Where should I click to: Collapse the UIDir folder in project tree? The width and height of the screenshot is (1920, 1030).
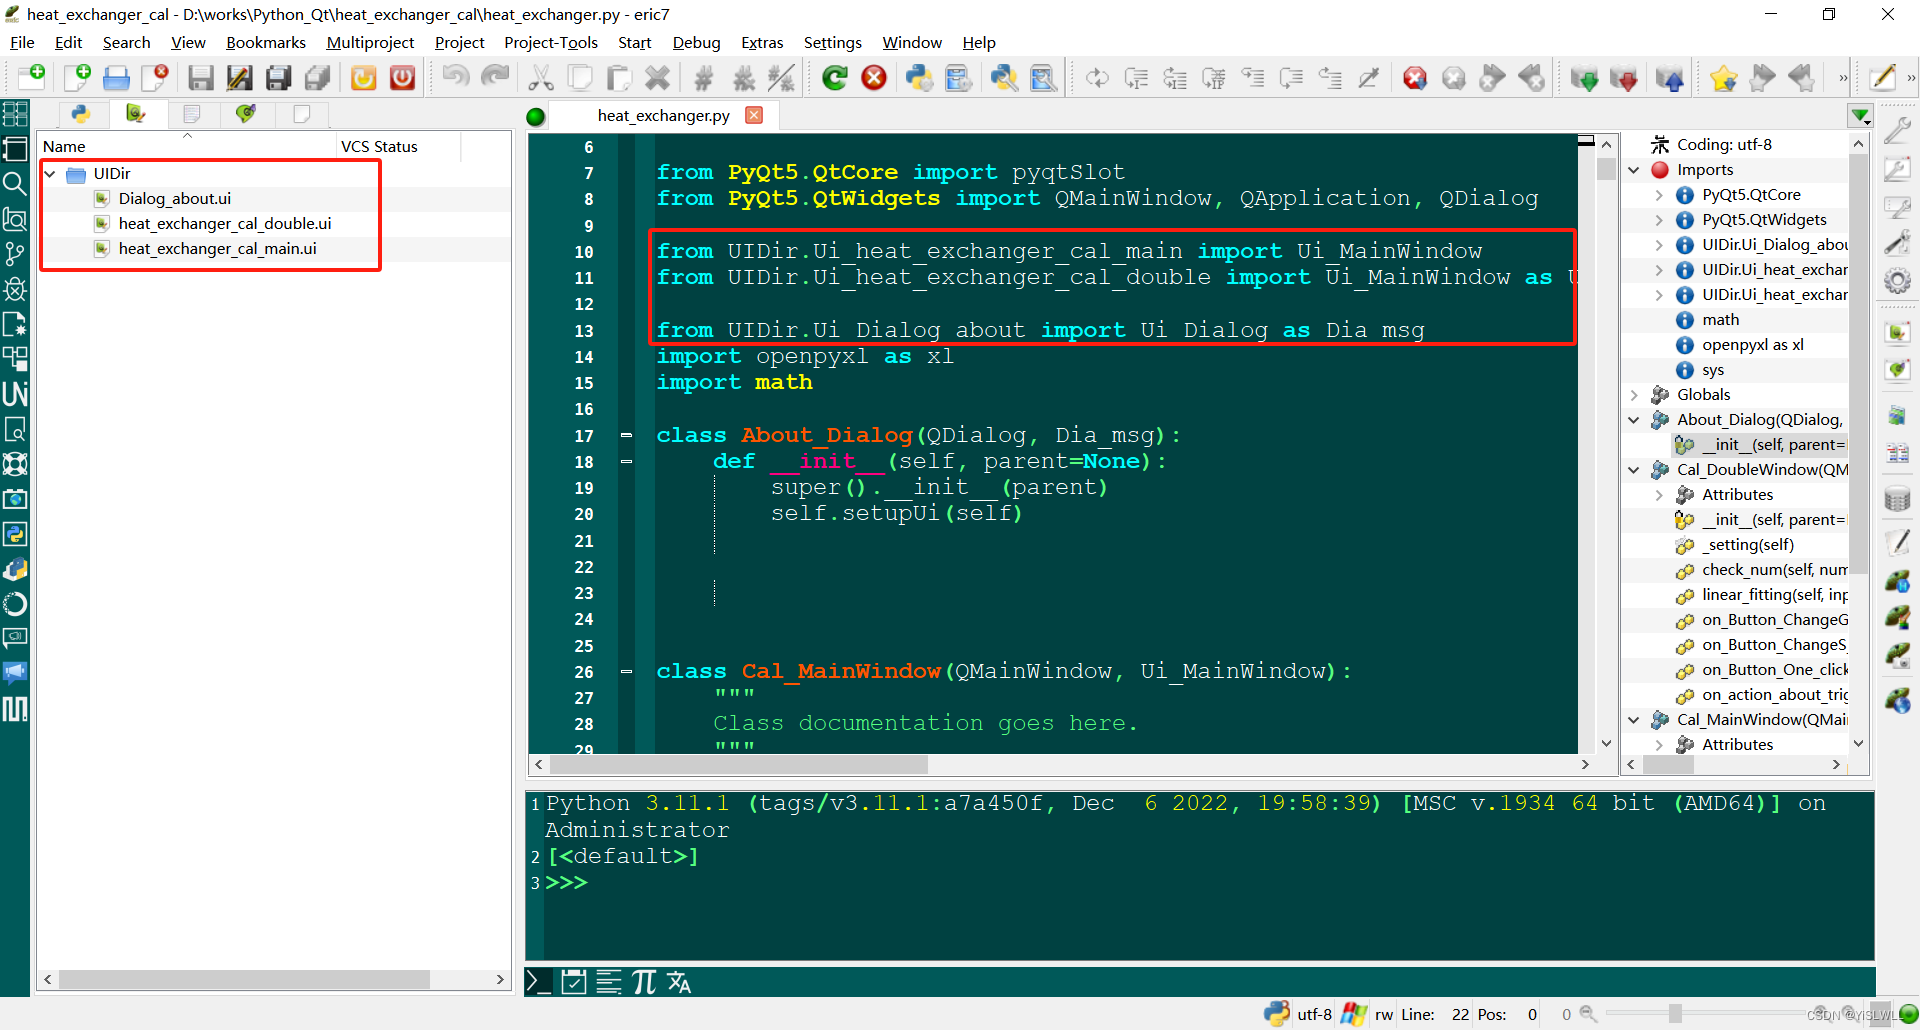[50, 174]
